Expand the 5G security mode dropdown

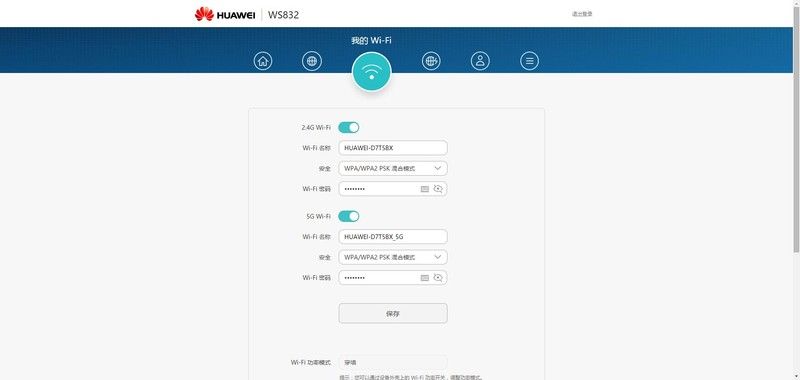(393, 257)
